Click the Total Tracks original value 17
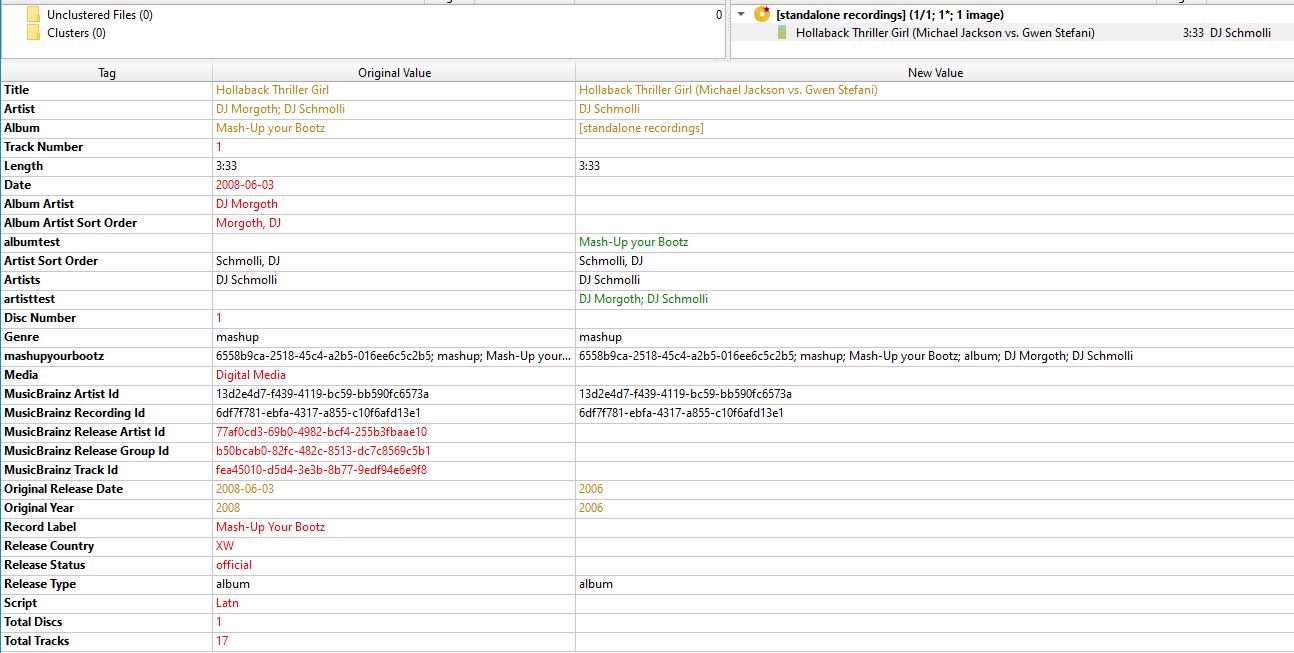Viewport: 1294px width, 653px height. pyautogui.click(x=222, y=641)
